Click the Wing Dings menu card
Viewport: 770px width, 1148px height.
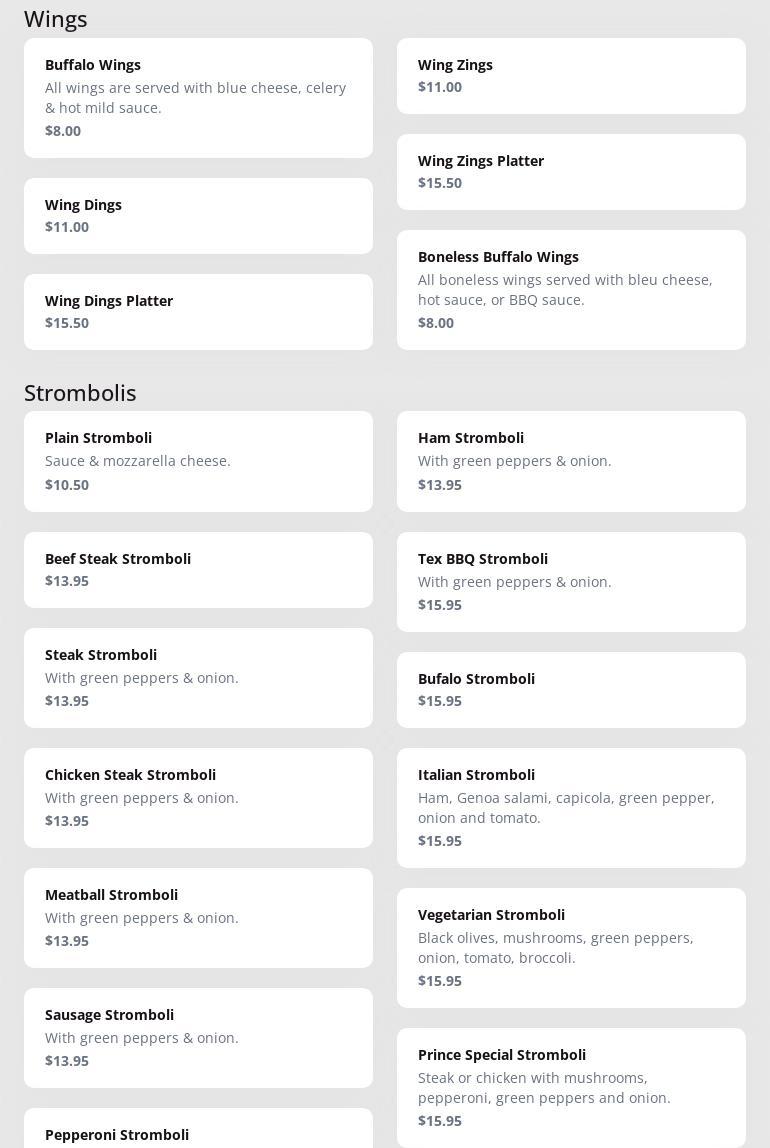pyautogui.click(x=198, y=216)
